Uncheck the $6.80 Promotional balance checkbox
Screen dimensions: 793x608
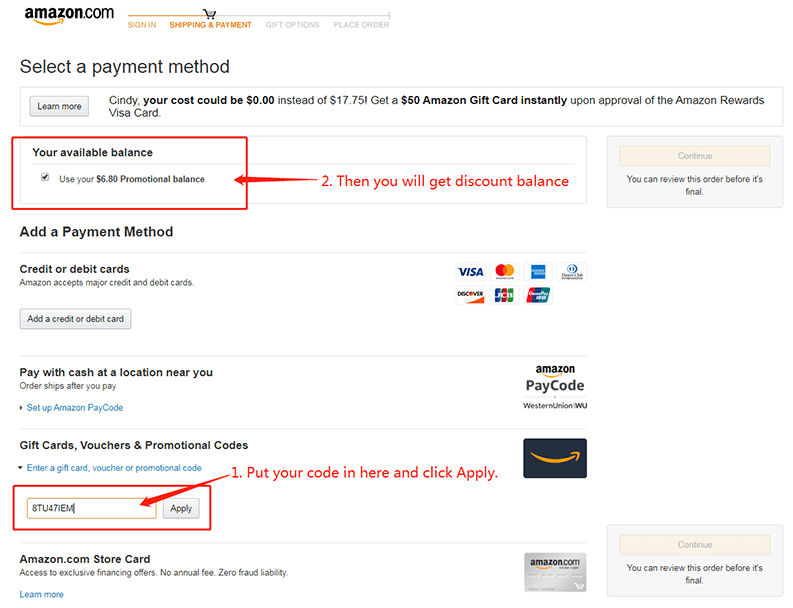click(45, 178)
